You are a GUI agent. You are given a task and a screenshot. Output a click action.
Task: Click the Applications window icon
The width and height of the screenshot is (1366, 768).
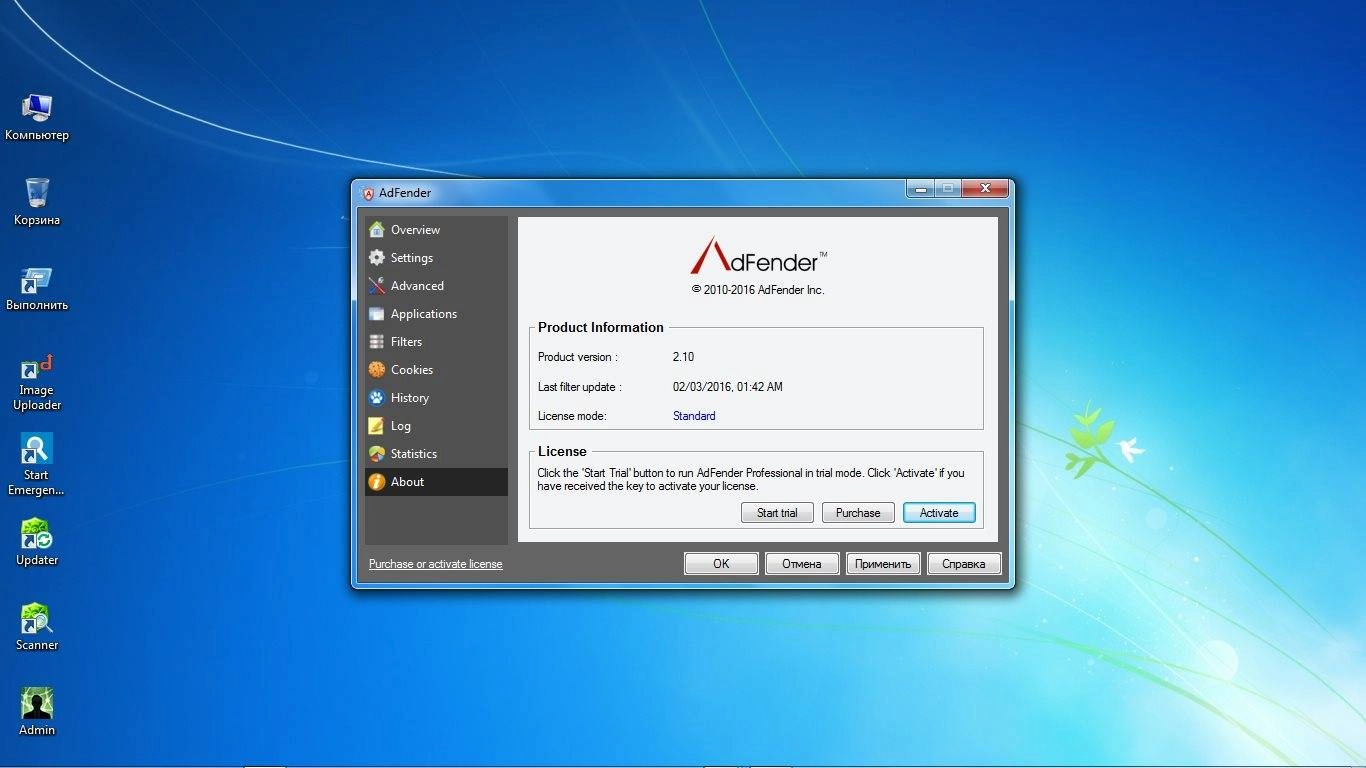point(376,313)
